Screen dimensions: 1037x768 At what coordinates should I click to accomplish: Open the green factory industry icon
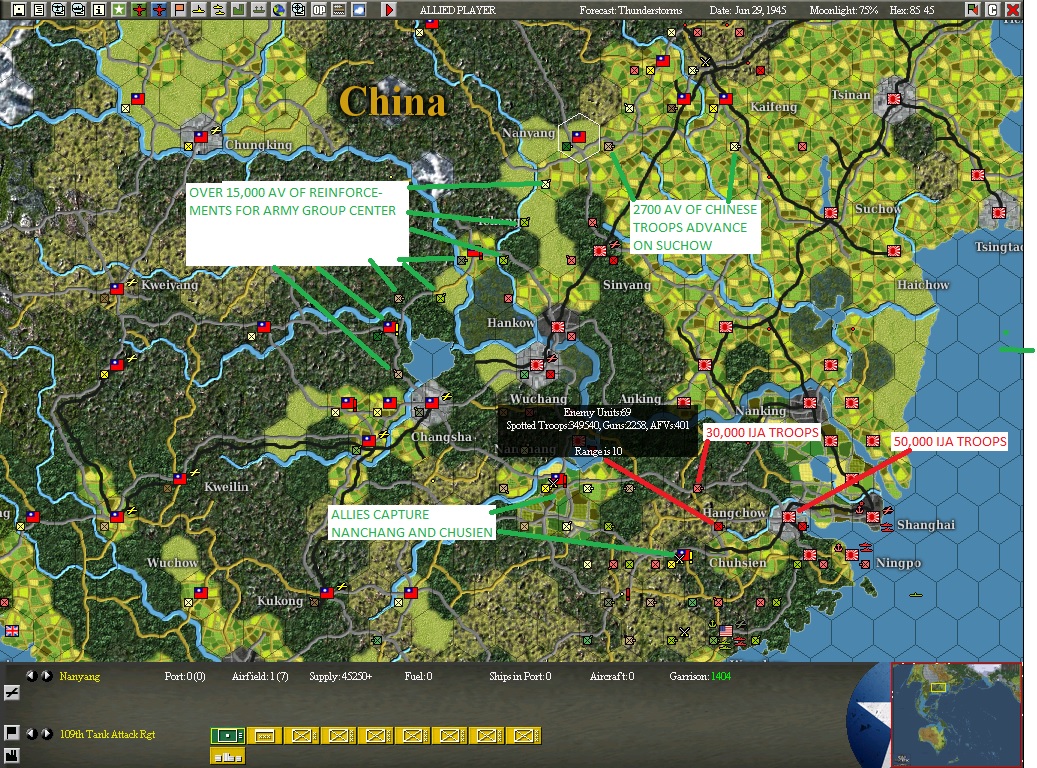click(238, 9)
